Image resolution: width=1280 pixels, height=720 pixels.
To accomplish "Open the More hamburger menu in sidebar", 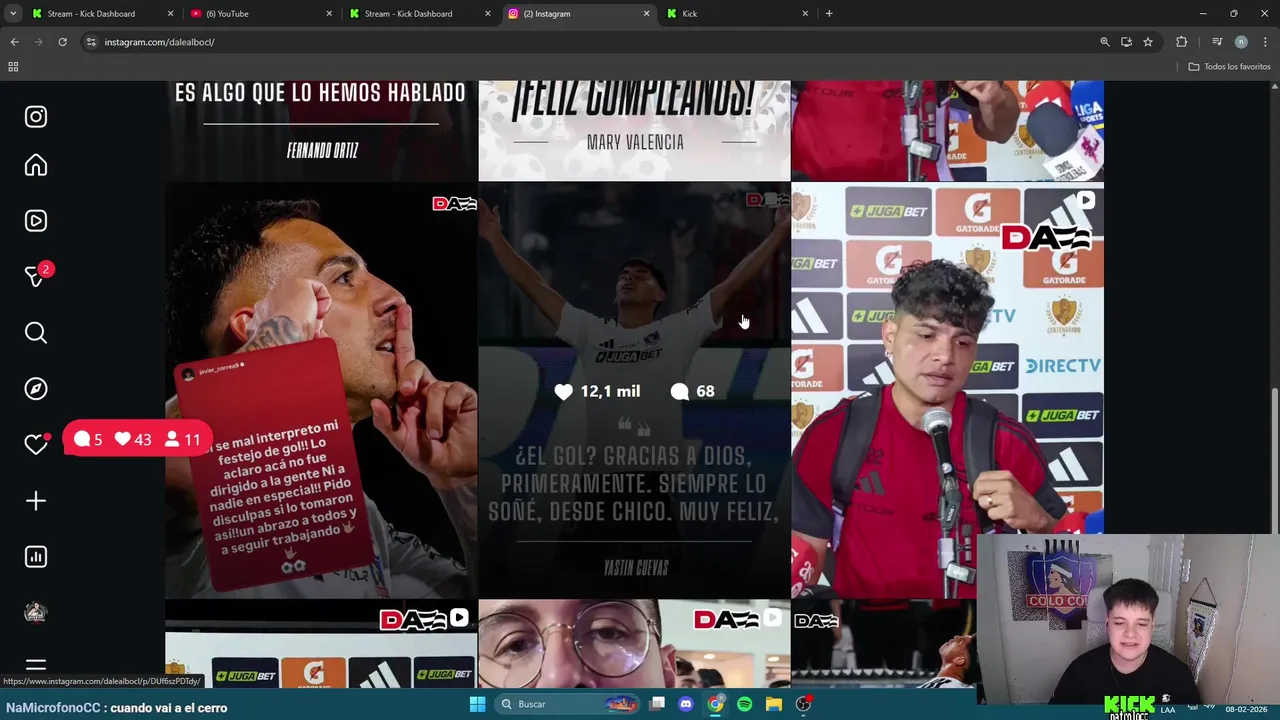I will pyautogui.click(x=36, y=666).
